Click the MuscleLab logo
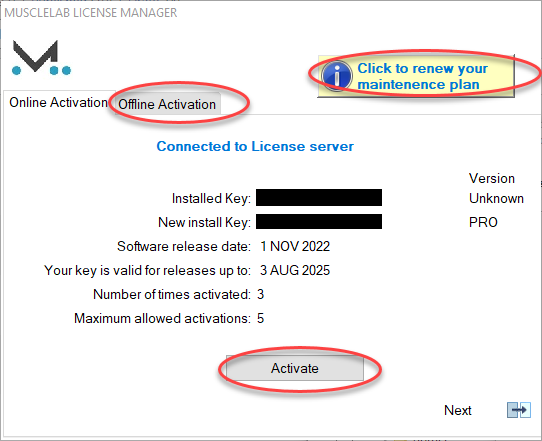Viewport: 542px width, 441px height. 41,57
